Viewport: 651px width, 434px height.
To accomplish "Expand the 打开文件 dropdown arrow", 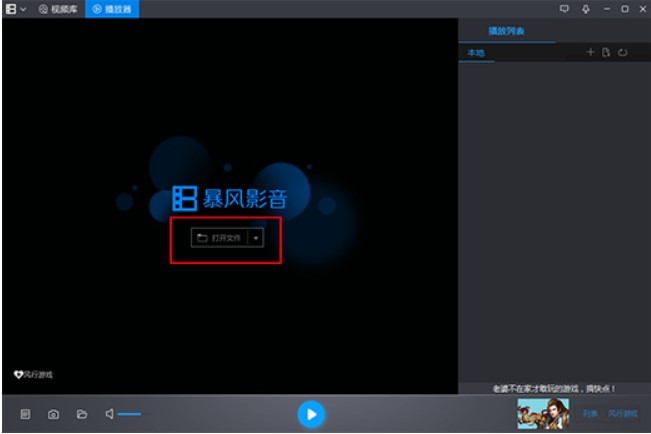I will point(256,238).
